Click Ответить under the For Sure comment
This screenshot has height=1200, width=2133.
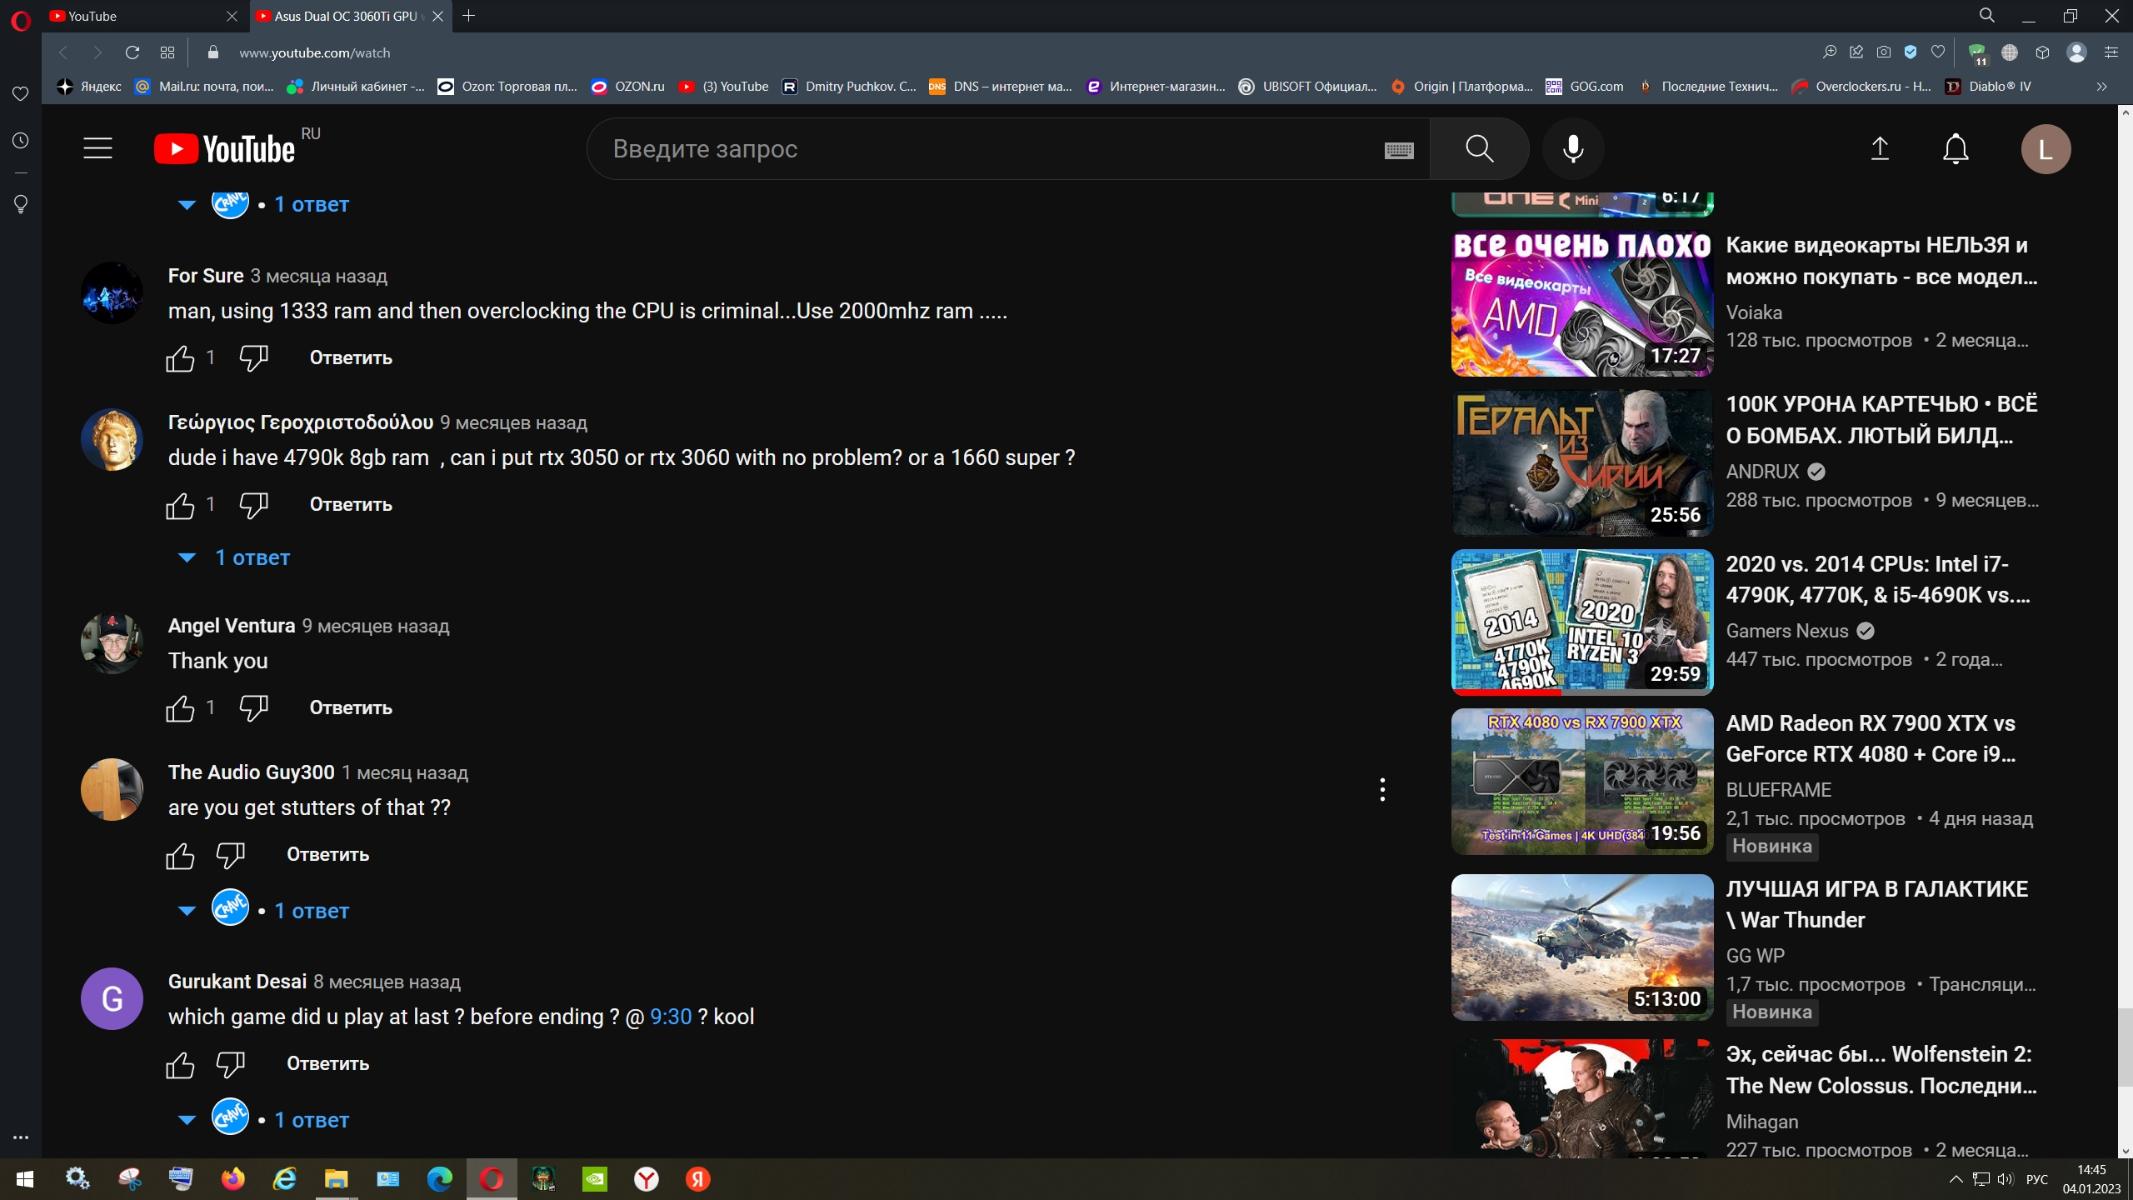pyautogui.click(x=350, y=358)
